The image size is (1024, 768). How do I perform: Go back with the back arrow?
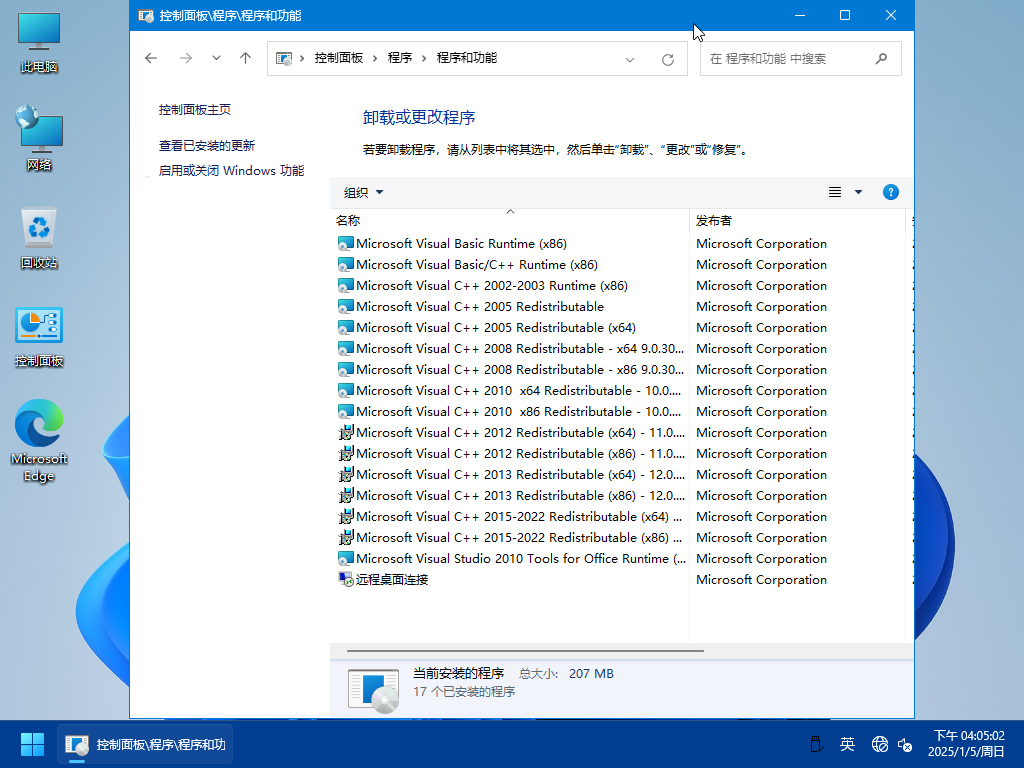pyautogui.click(x=151, y=58)
